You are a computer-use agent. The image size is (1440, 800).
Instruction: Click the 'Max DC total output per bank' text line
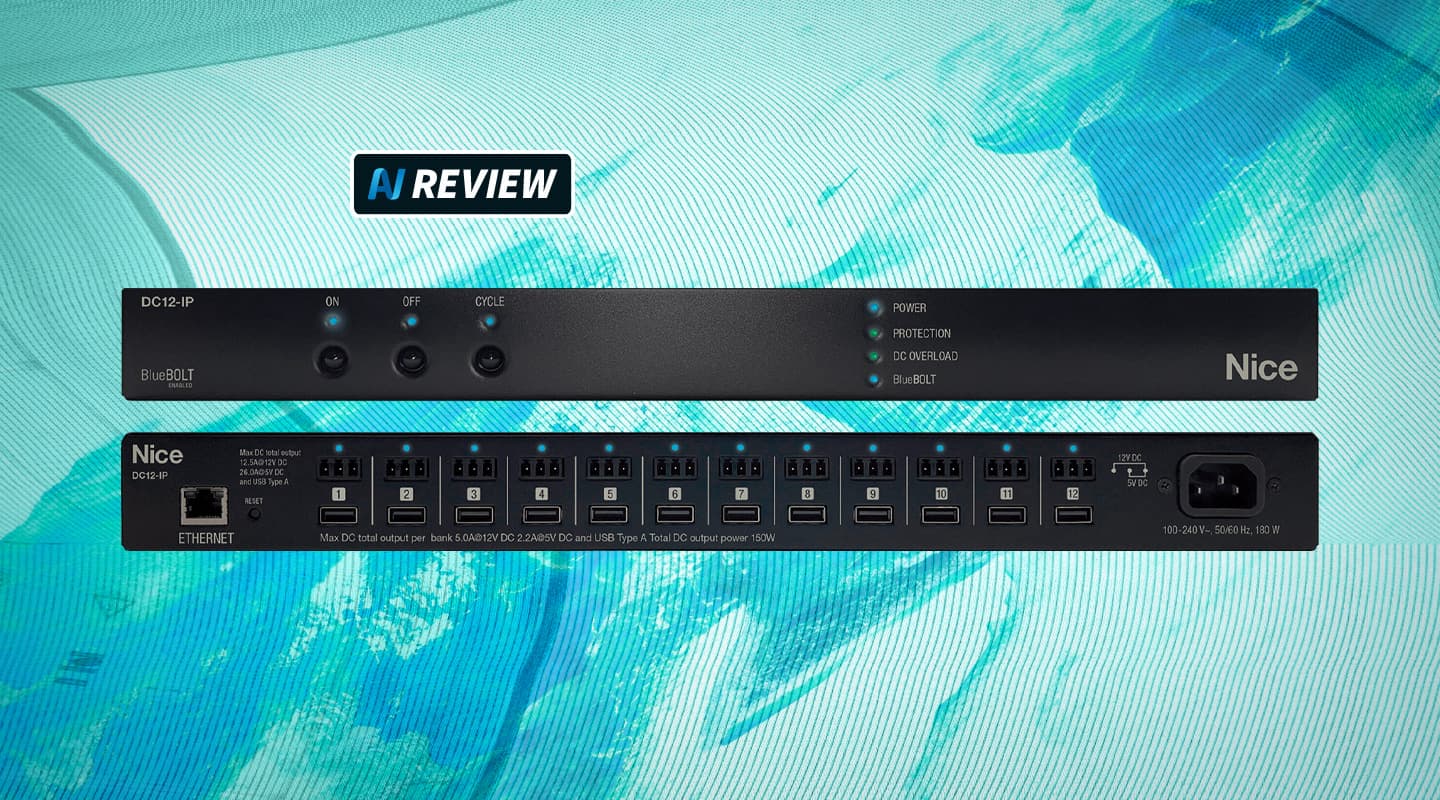pyautogui.click(x=546, y=538)
